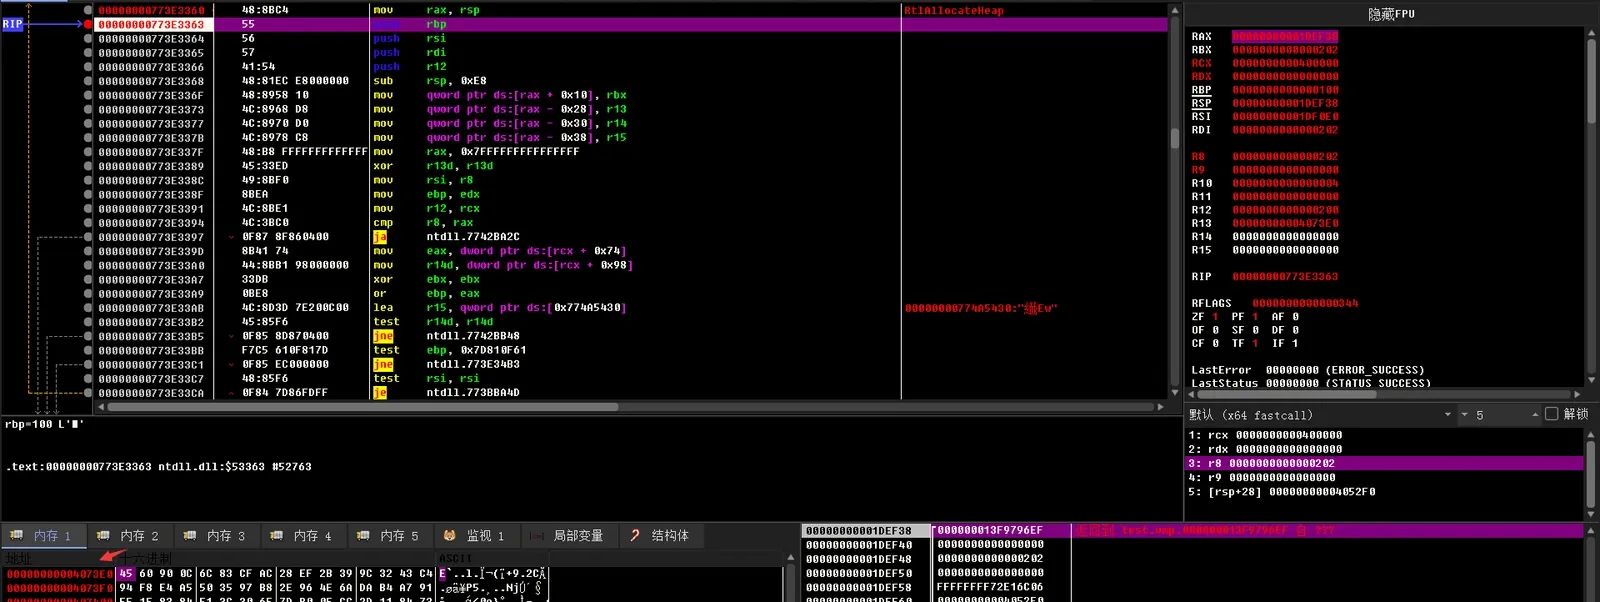Screen dimensions: 1600x602
Task: Select the RAX register value
Action: click(1284, 36)
